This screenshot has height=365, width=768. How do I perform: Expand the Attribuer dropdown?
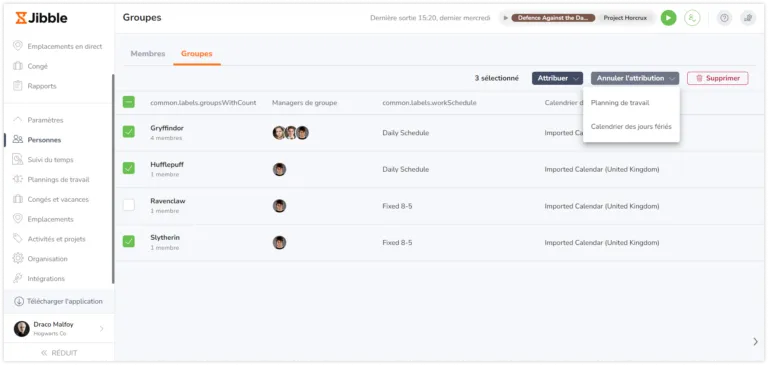coord(557,78)
